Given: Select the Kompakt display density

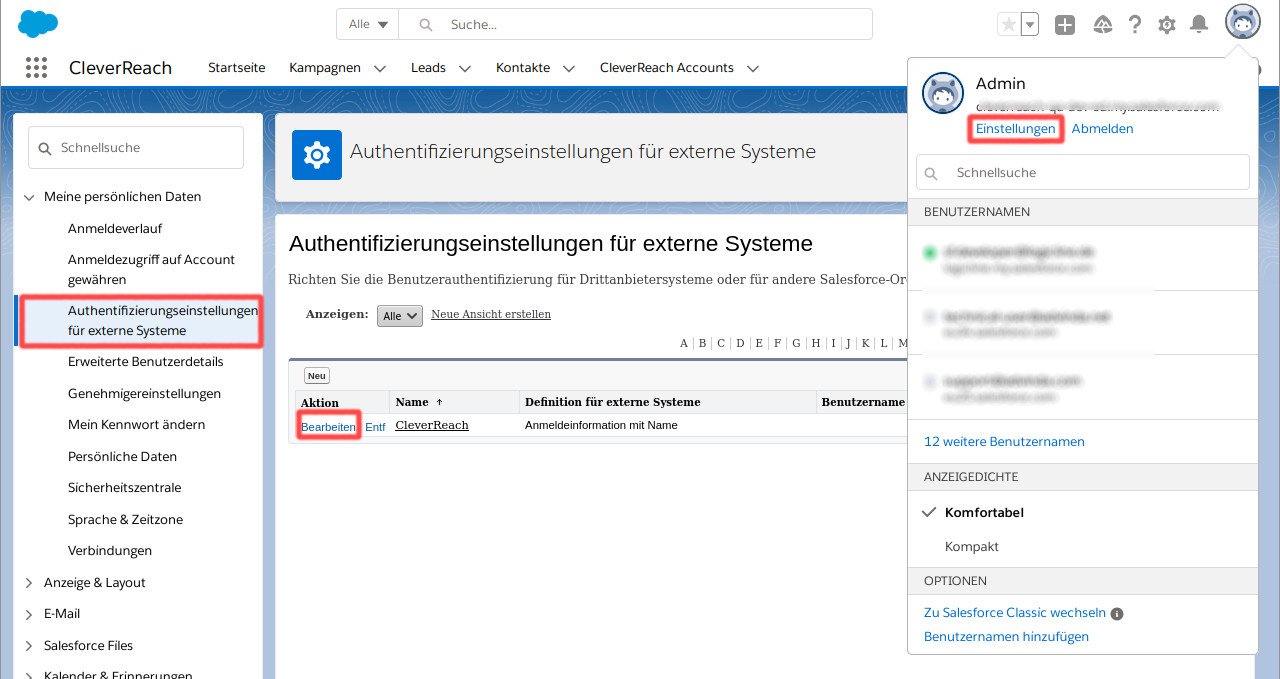Looking at the screenshot, I should [972, 547].
